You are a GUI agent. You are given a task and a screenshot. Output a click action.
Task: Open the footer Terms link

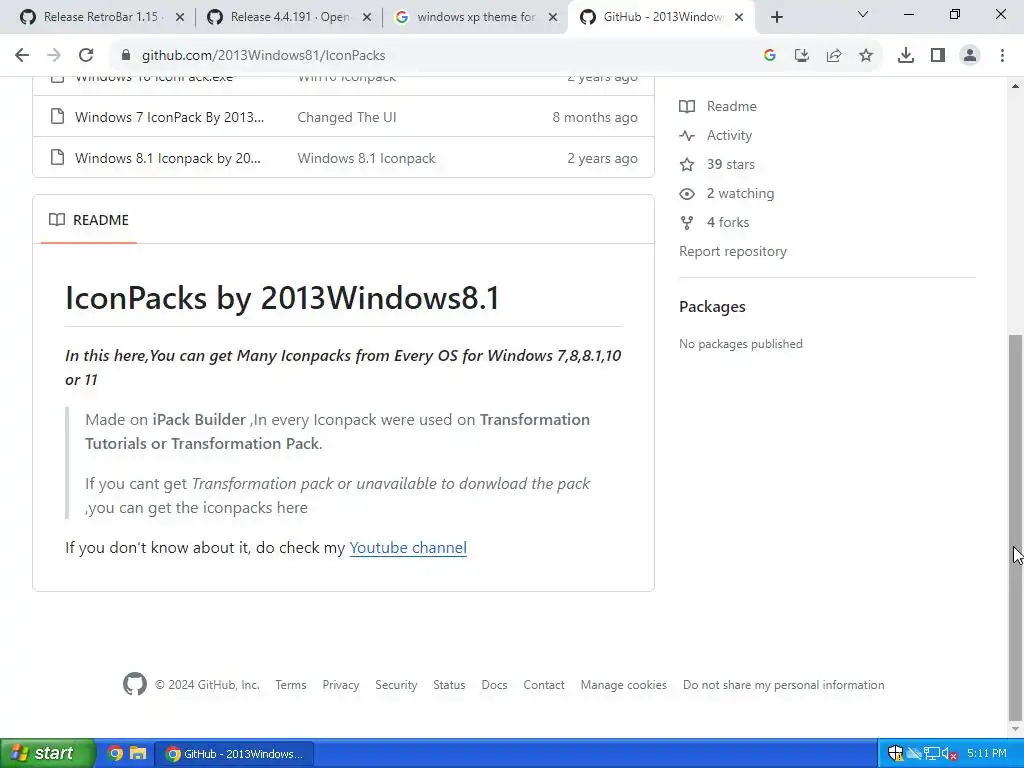coord(291,685)
